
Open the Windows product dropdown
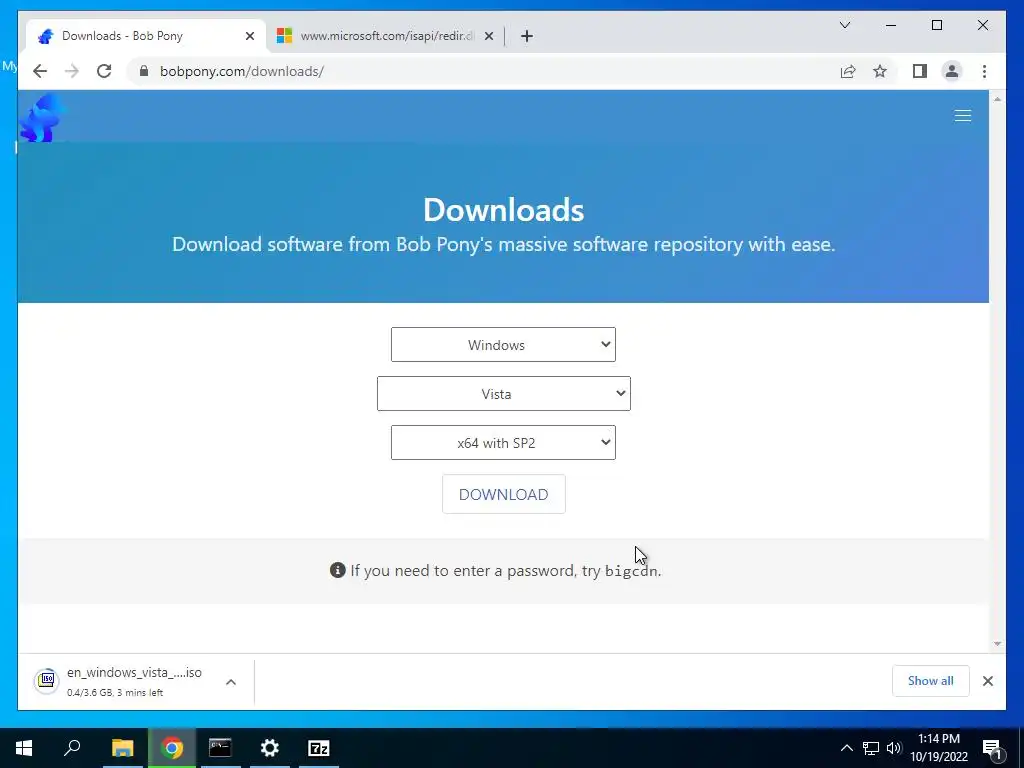pyautogui.click(x=503, y=345)
